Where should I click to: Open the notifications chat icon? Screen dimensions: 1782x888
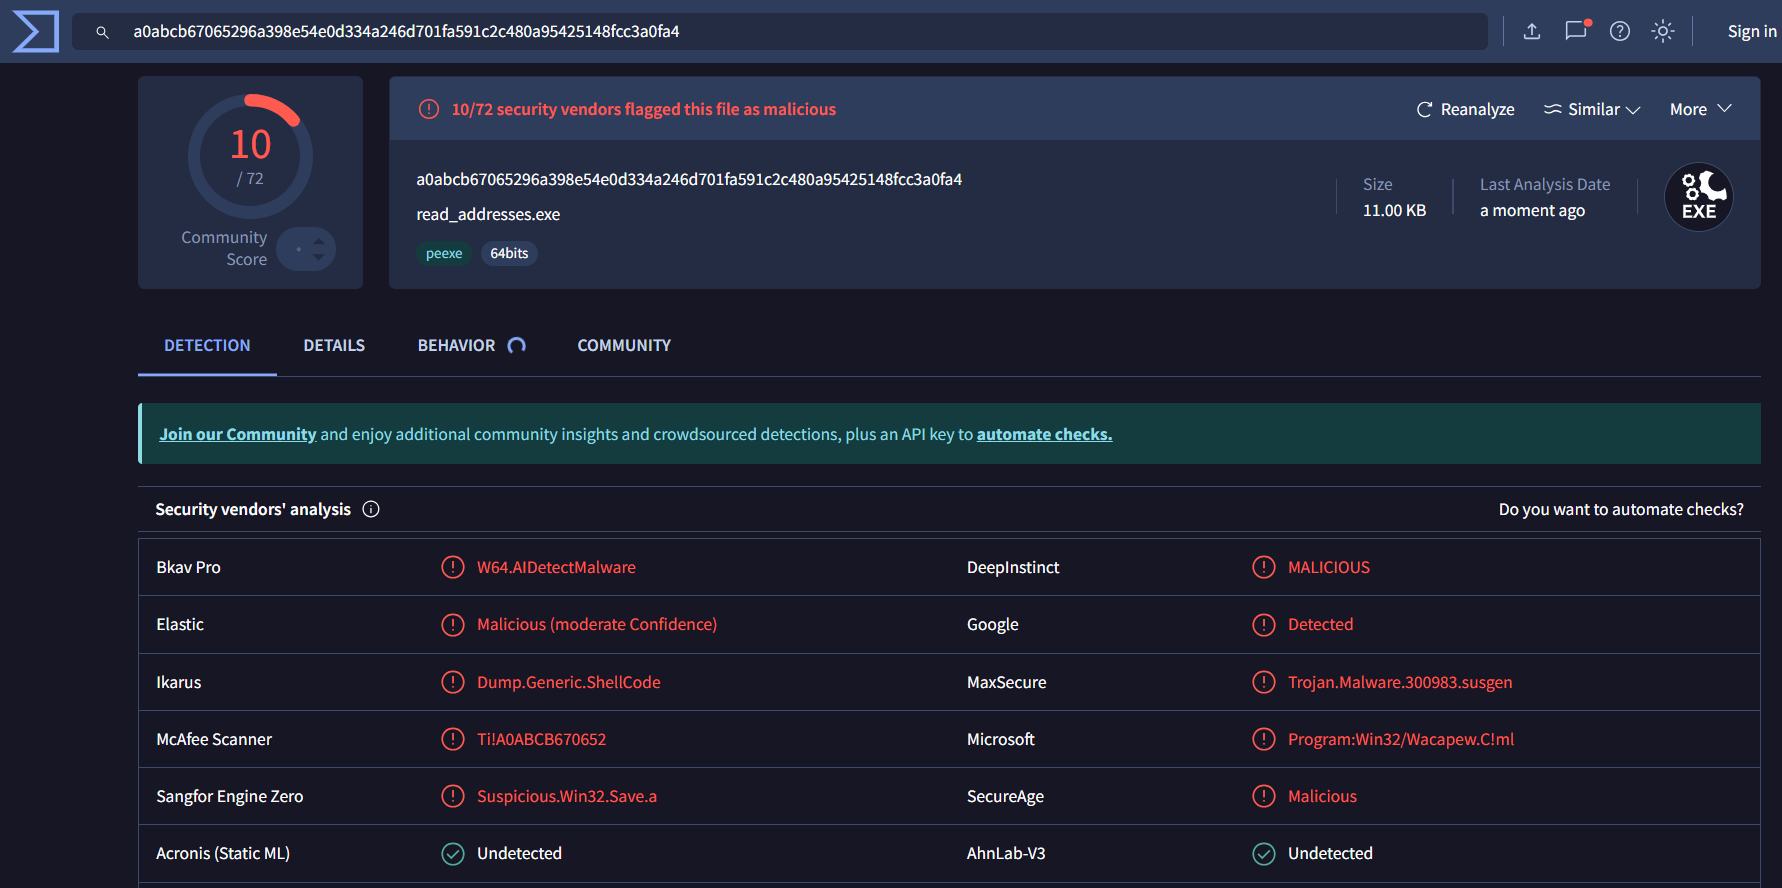[1577, 30]
